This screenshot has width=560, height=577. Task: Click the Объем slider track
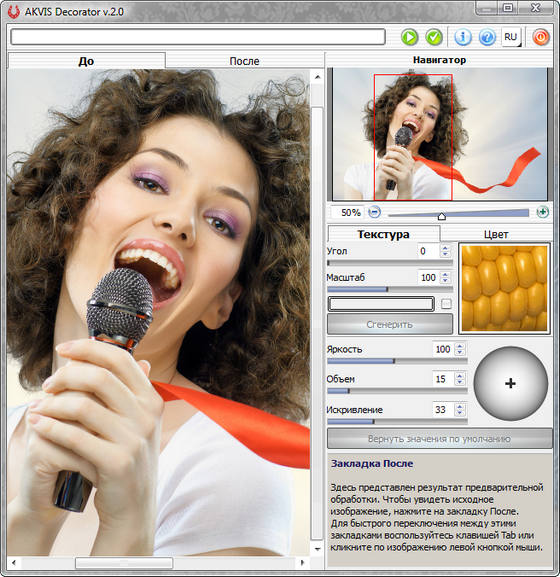(397, 391)
